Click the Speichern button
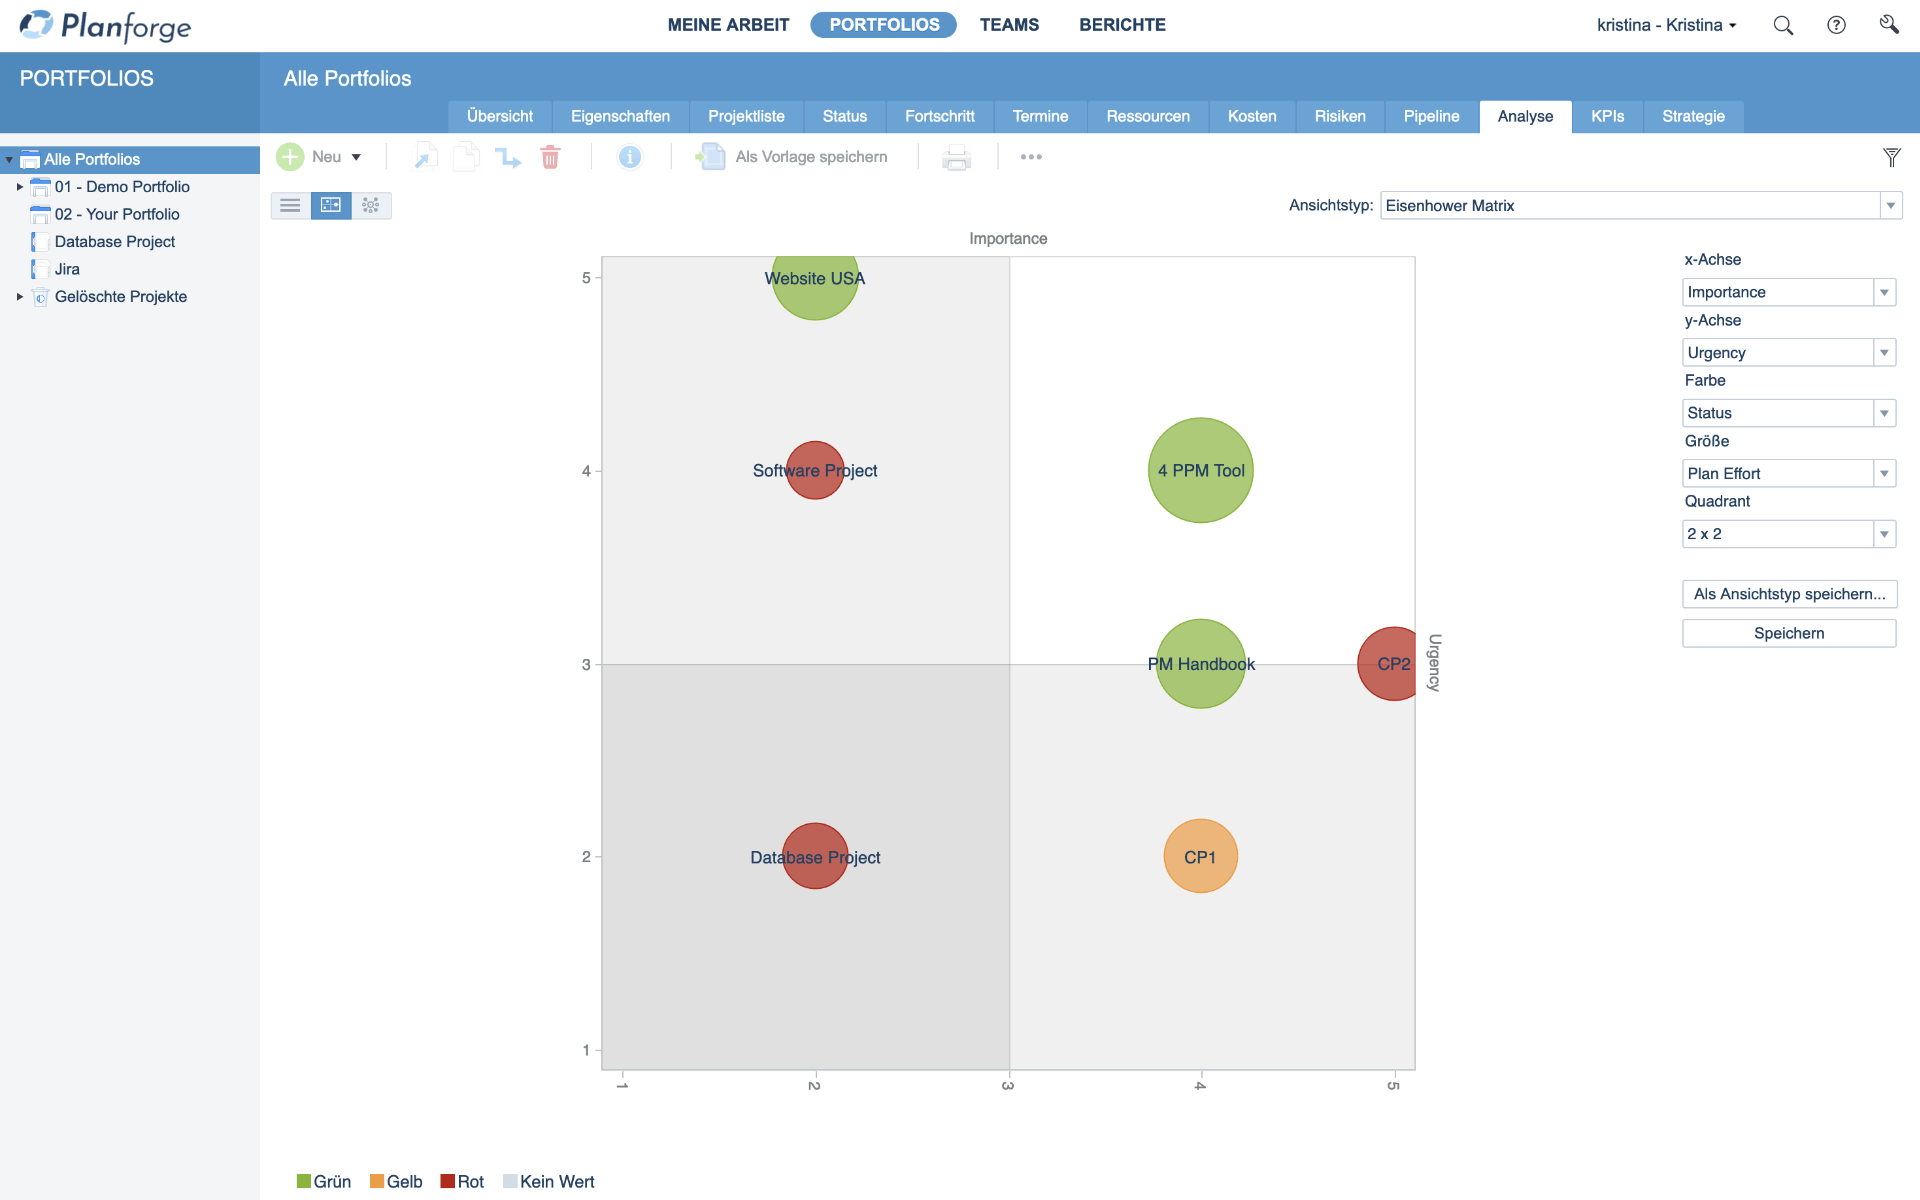This screenshot has height=1200, width=1920. [1789, 632]
